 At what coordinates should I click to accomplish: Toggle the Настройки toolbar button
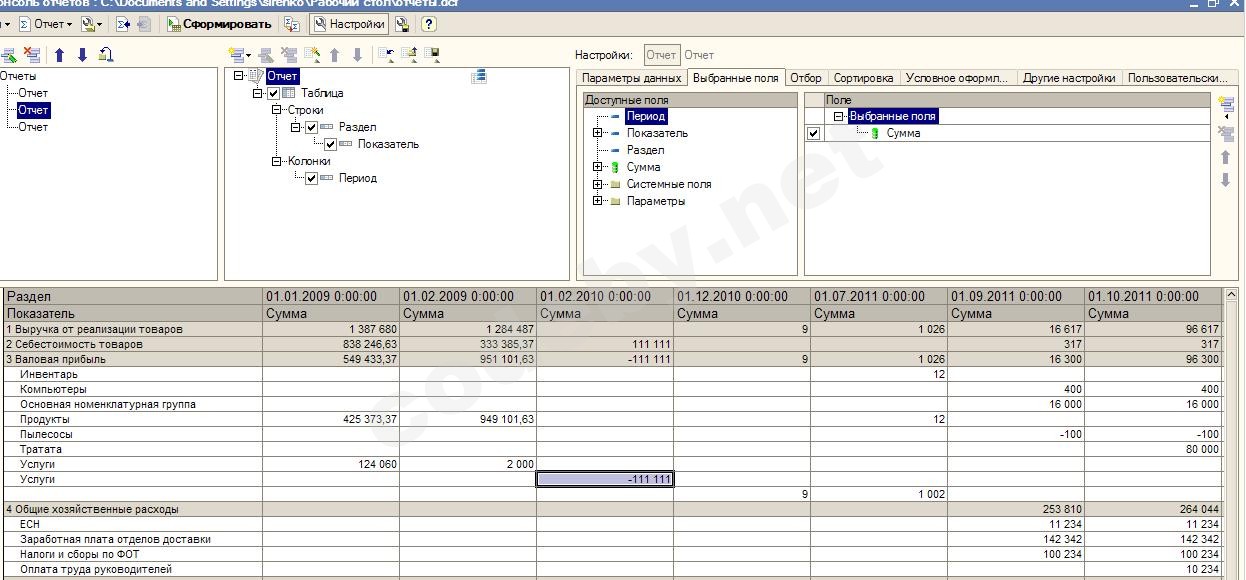click(348, 24)
